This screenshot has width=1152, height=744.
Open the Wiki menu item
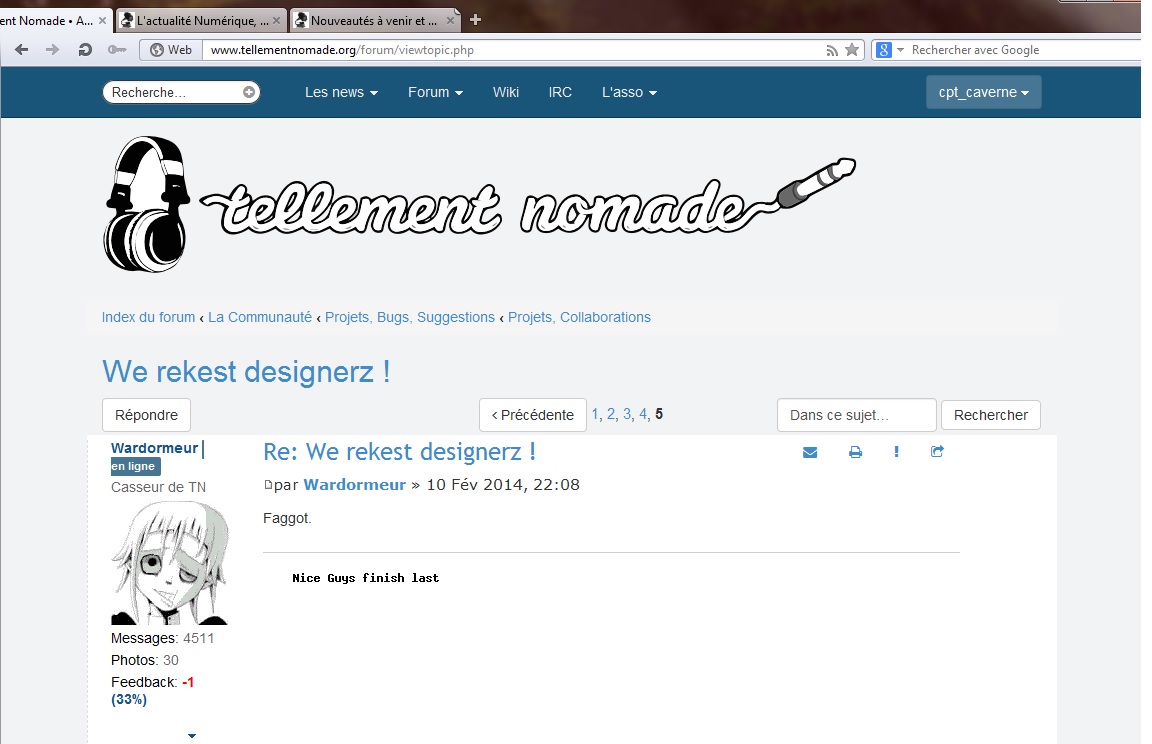tap(506, 92)
